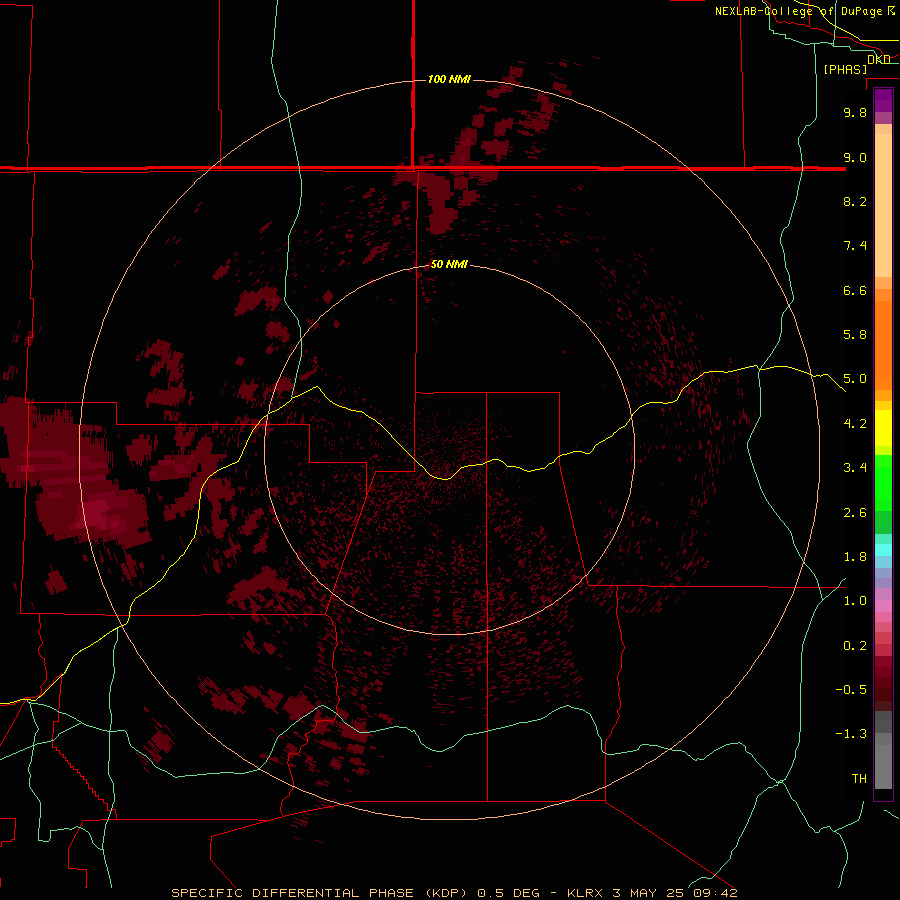Click the 5.8 scale value
The width and height of the screenshot is (900, 900).
coord(855,335)
